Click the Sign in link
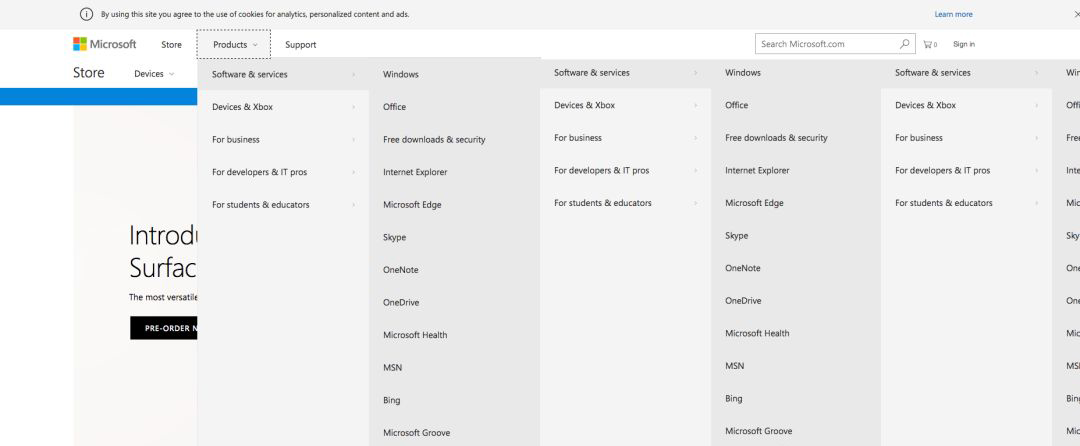The width and height of the screenshot is (1080, 446). coord(964,44)
